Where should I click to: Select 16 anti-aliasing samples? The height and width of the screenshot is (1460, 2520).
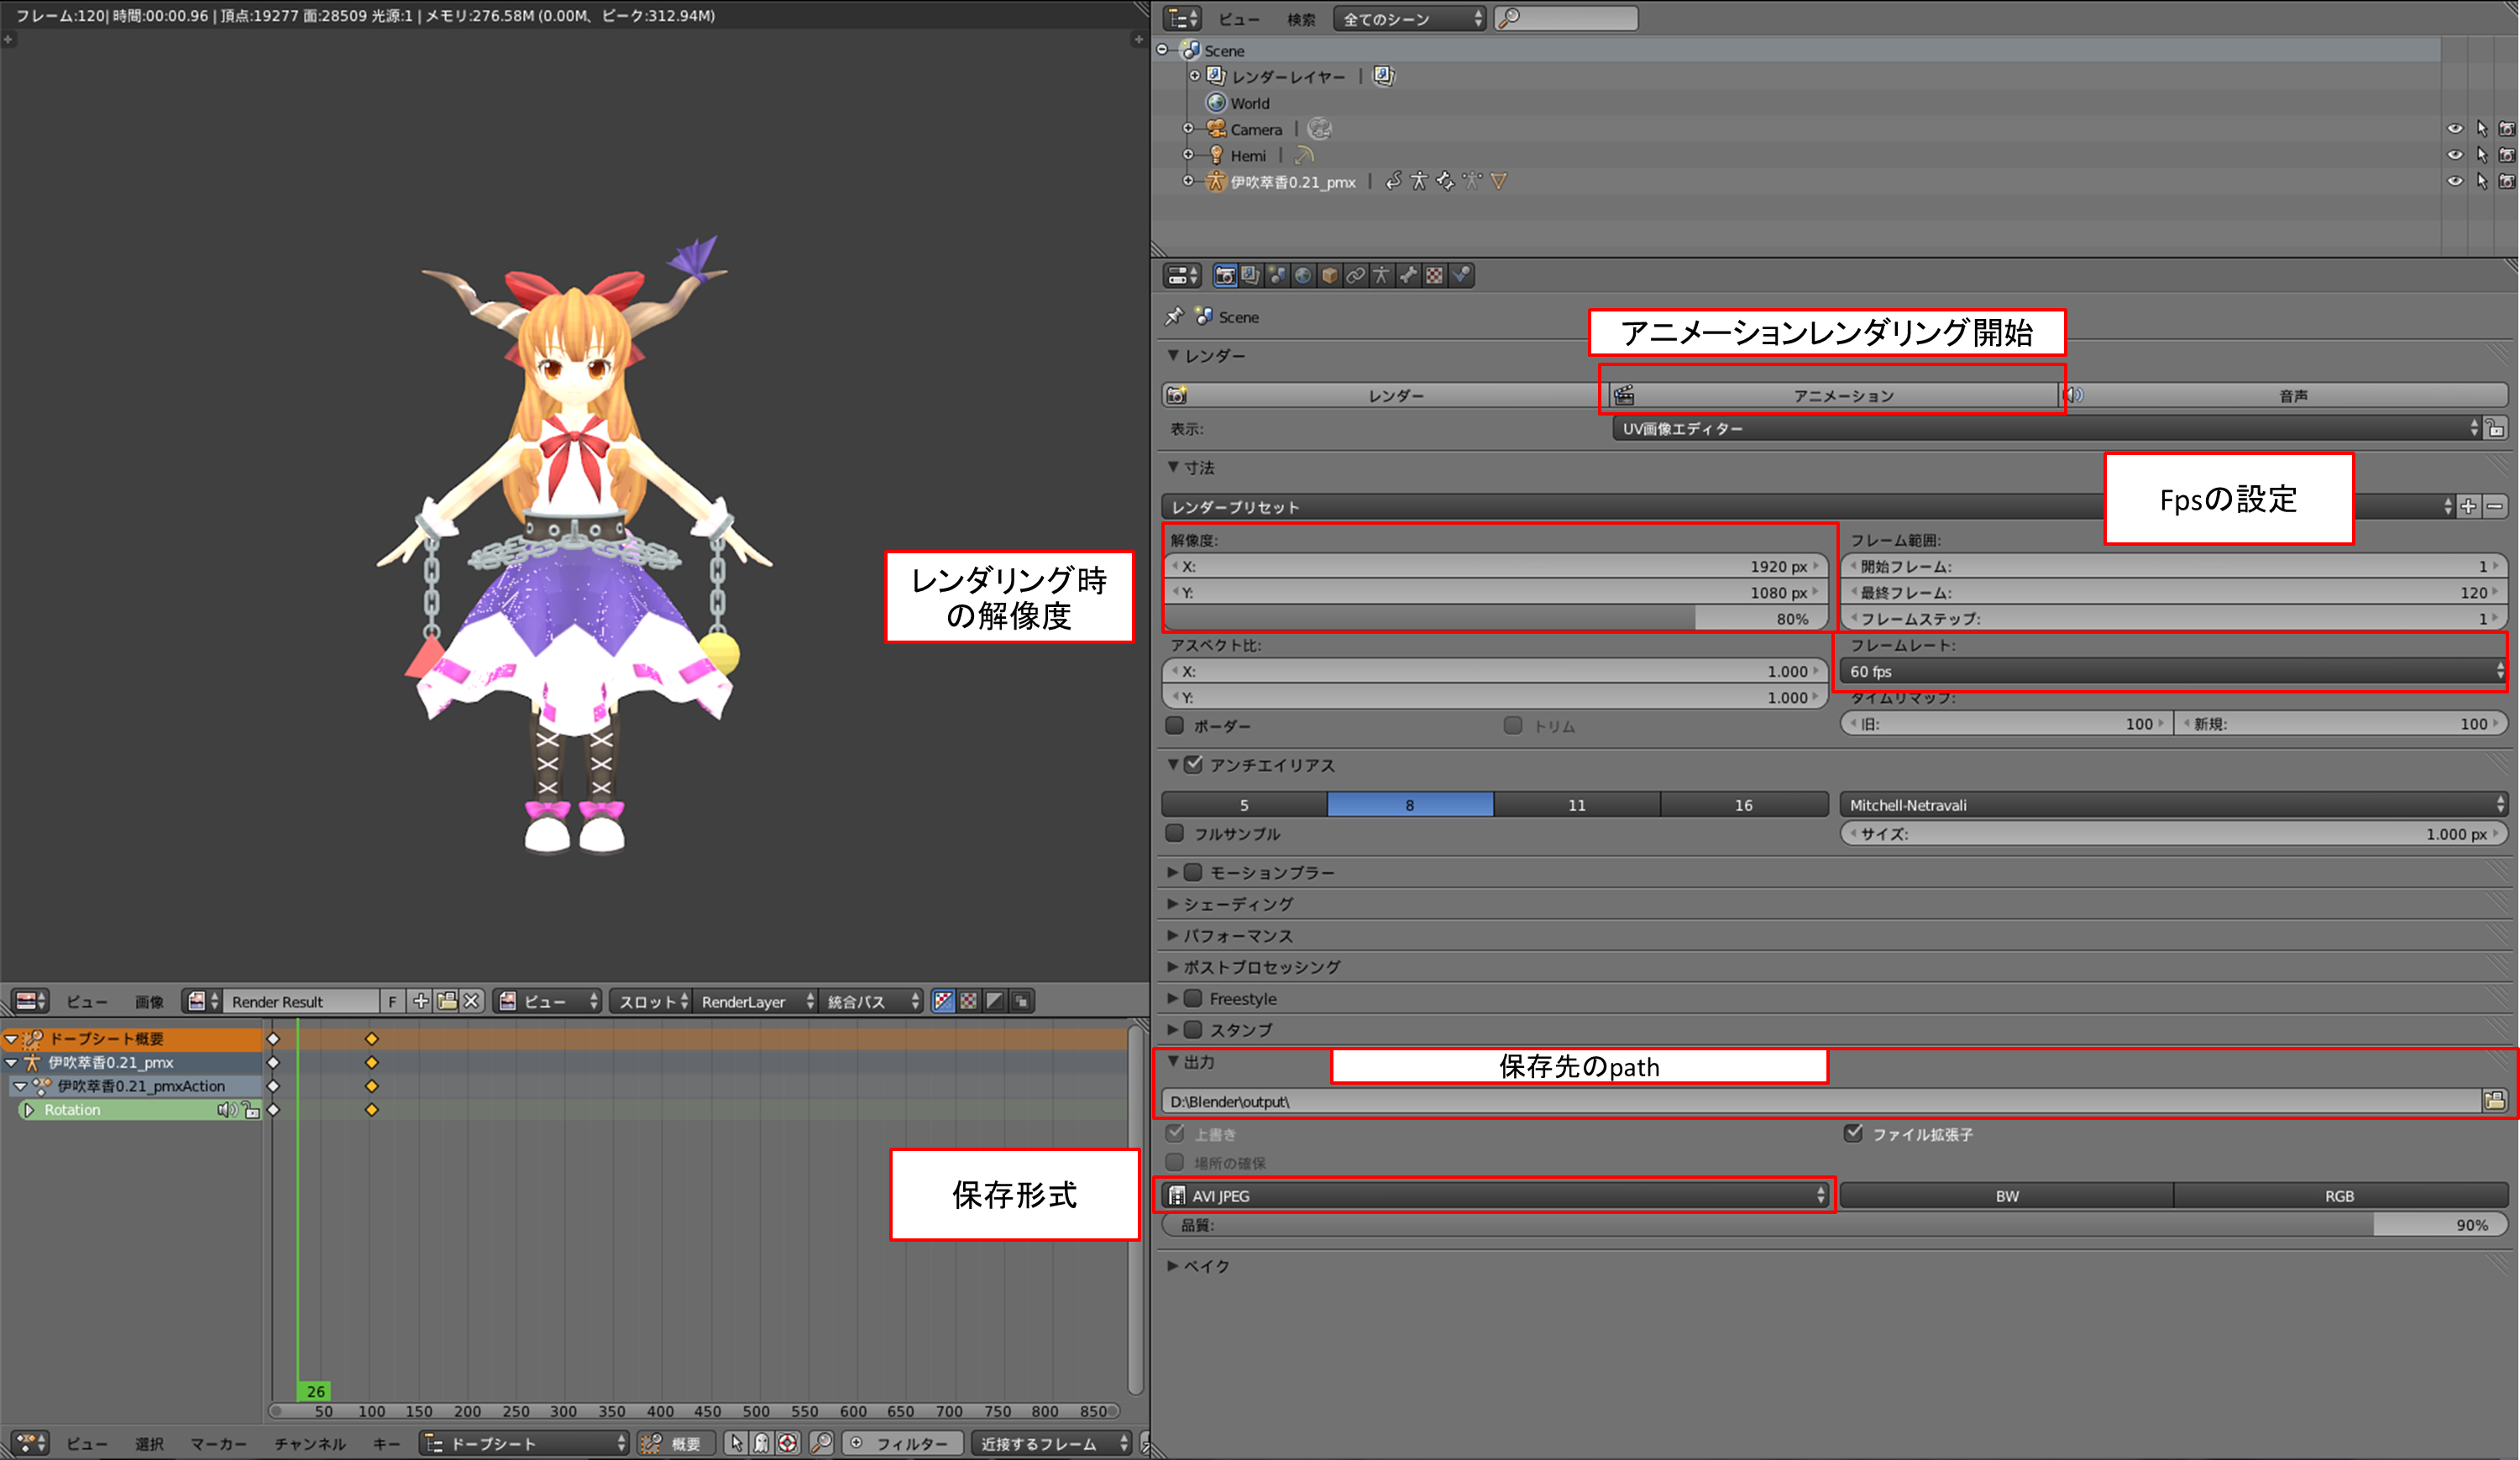[x=1743, y=805]
